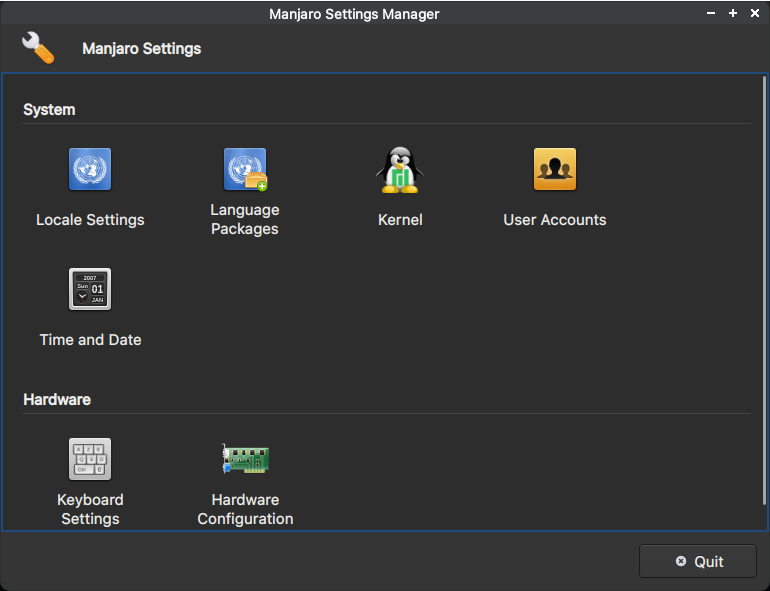Click the Manjaro Settings Manager title bar text
Viewport: 770px width, 591px height.
(354, 14)
